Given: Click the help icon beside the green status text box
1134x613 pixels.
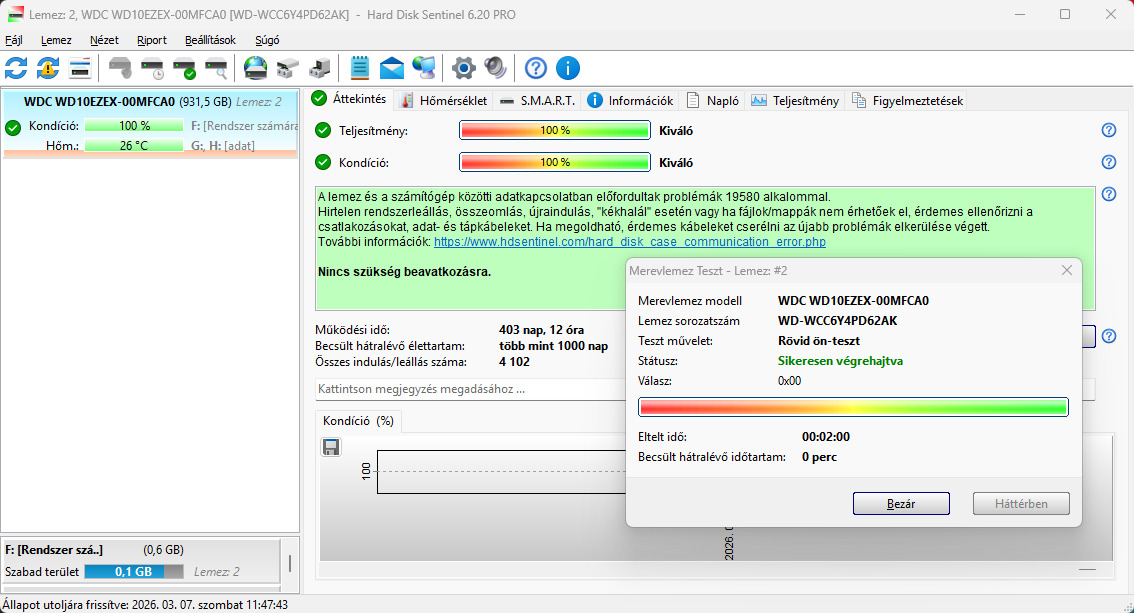Looking at the screenshot, I should [x=1109, y=194].
